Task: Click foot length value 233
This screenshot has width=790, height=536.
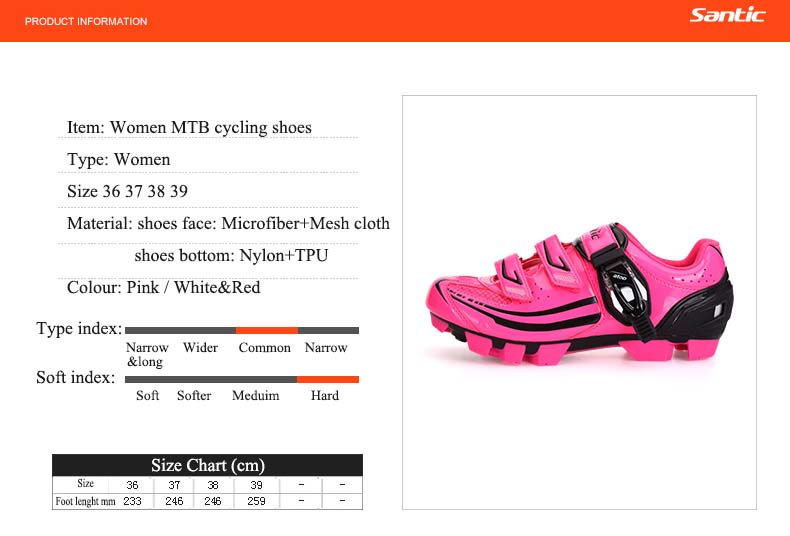Action: (x=133, y=501)
